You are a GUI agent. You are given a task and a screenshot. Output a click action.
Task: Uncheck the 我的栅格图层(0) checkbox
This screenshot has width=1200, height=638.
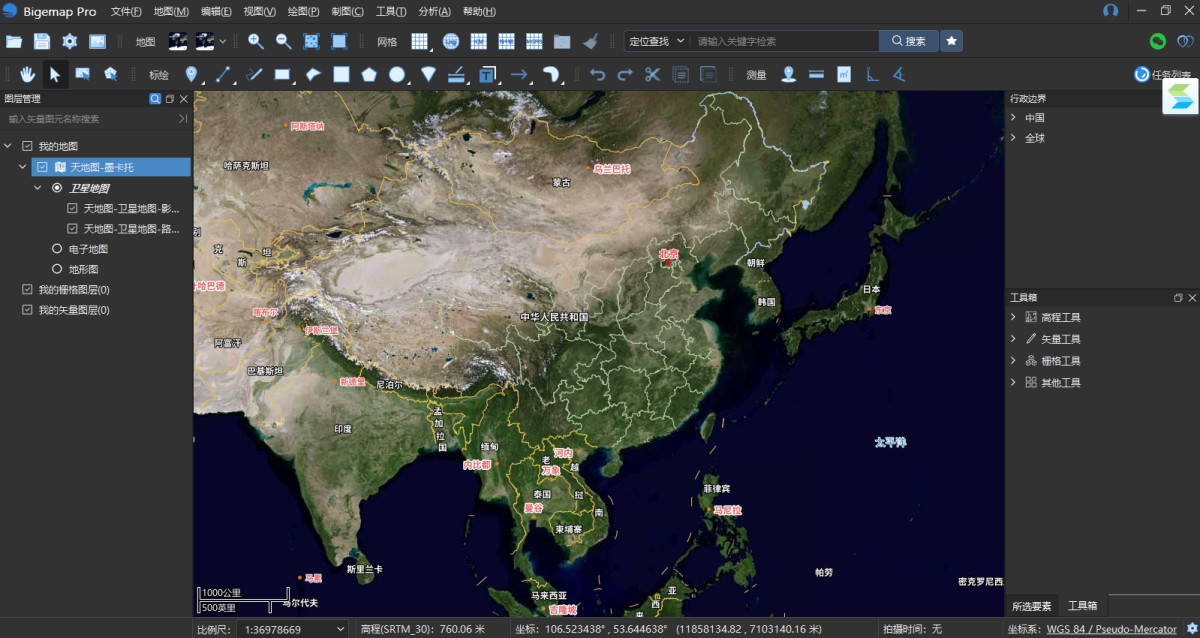coord(27,289)
